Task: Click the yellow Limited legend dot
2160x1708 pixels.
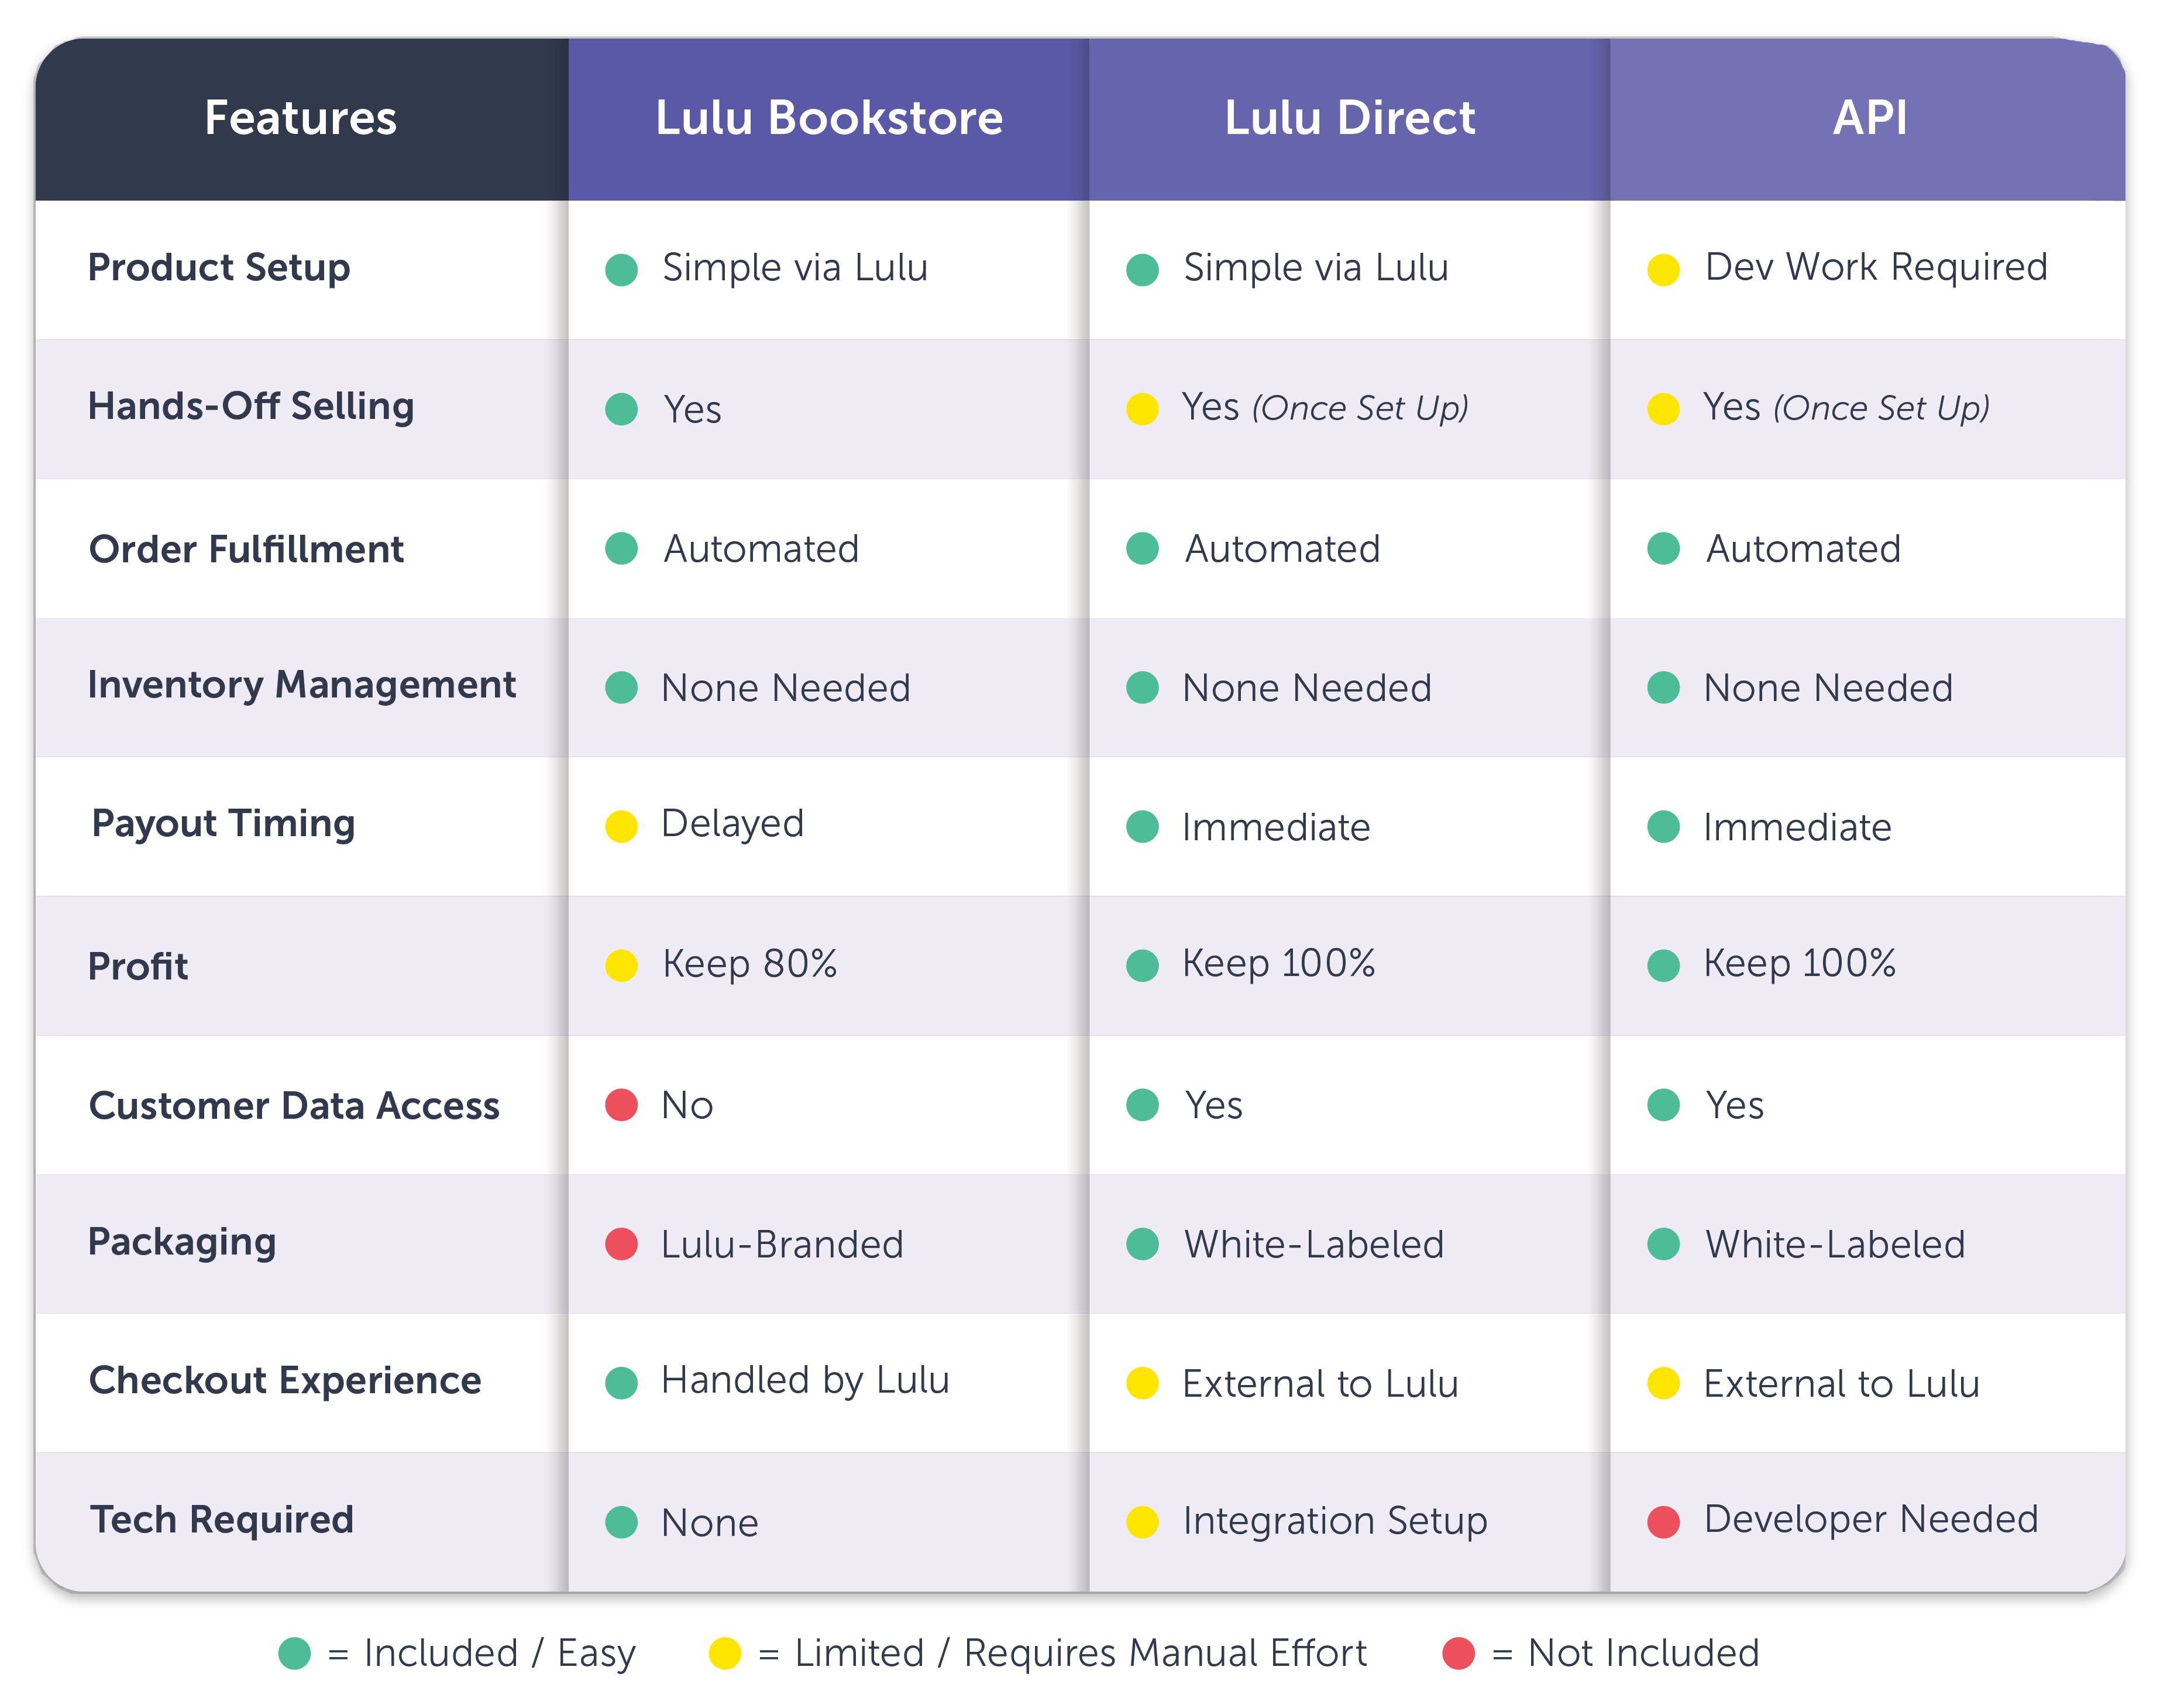Action: 725,1653
